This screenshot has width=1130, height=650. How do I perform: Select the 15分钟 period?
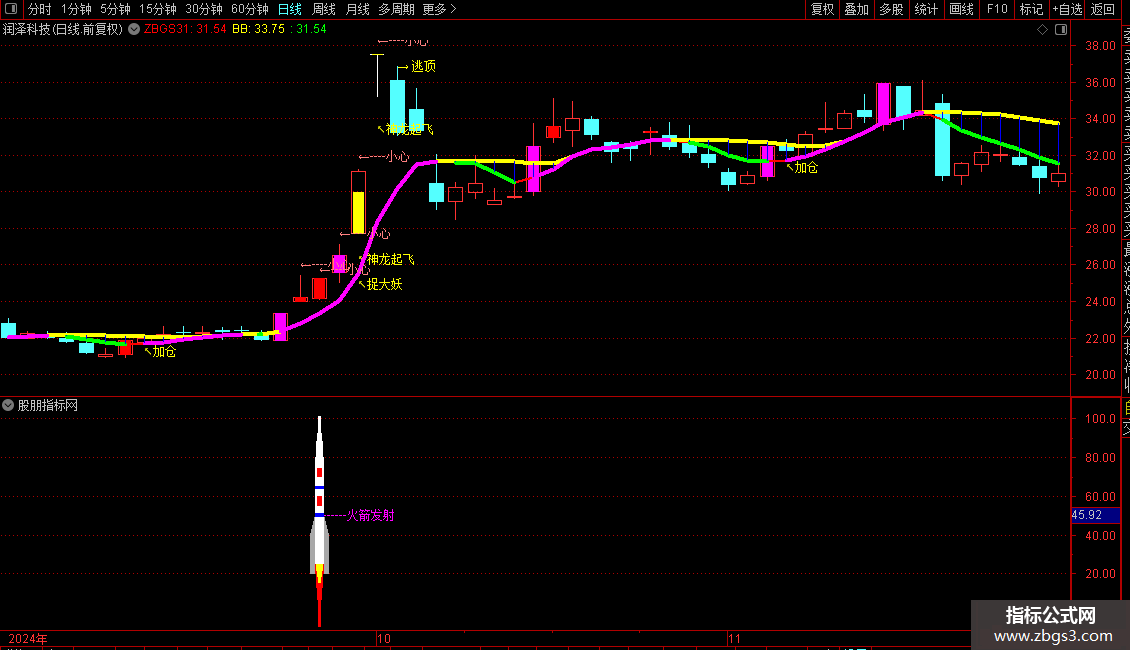[x=158, y=9]
